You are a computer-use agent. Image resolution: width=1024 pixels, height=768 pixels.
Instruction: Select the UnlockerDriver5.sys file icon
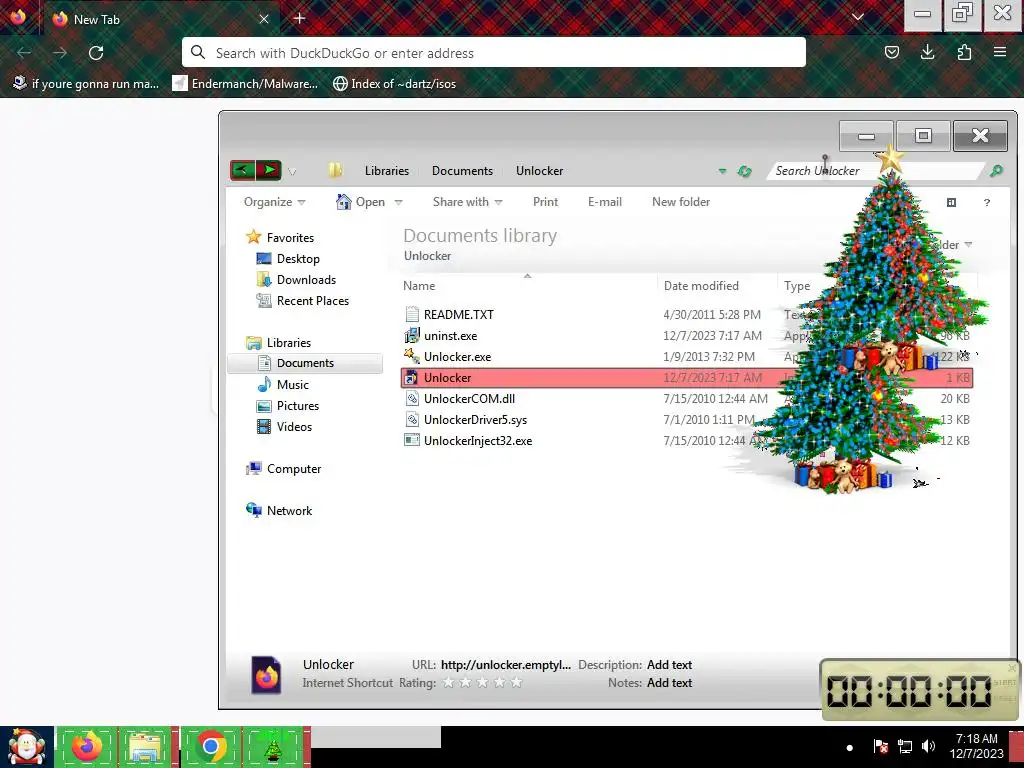coord(411,419)
